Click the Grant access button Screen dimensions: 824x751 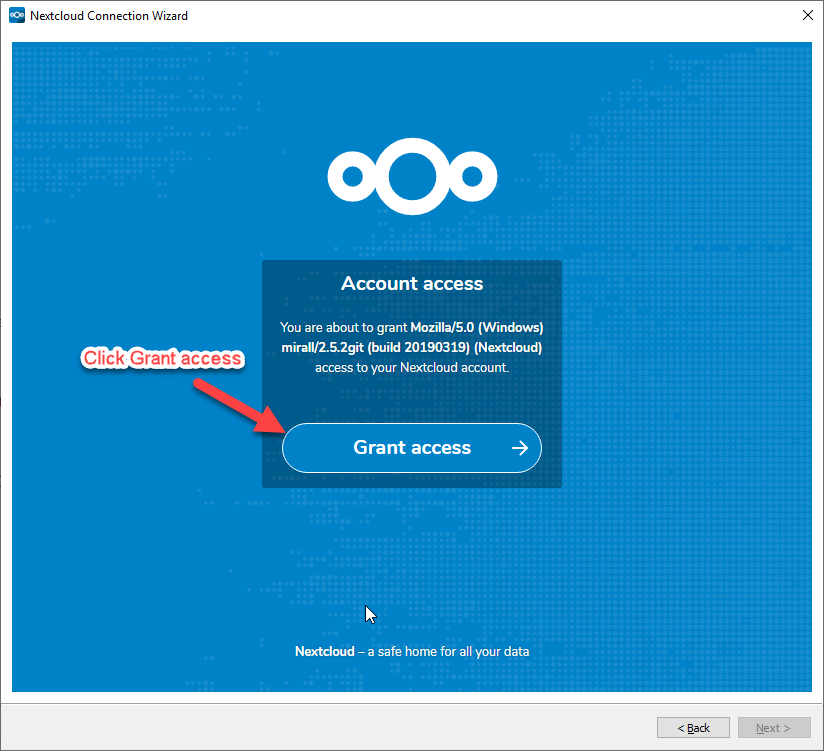[x=411, y=448]
